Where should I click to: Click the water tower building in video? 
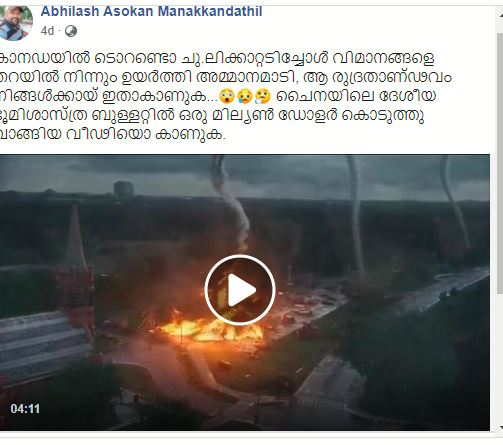pyautogui.click(x=124, y=189)
